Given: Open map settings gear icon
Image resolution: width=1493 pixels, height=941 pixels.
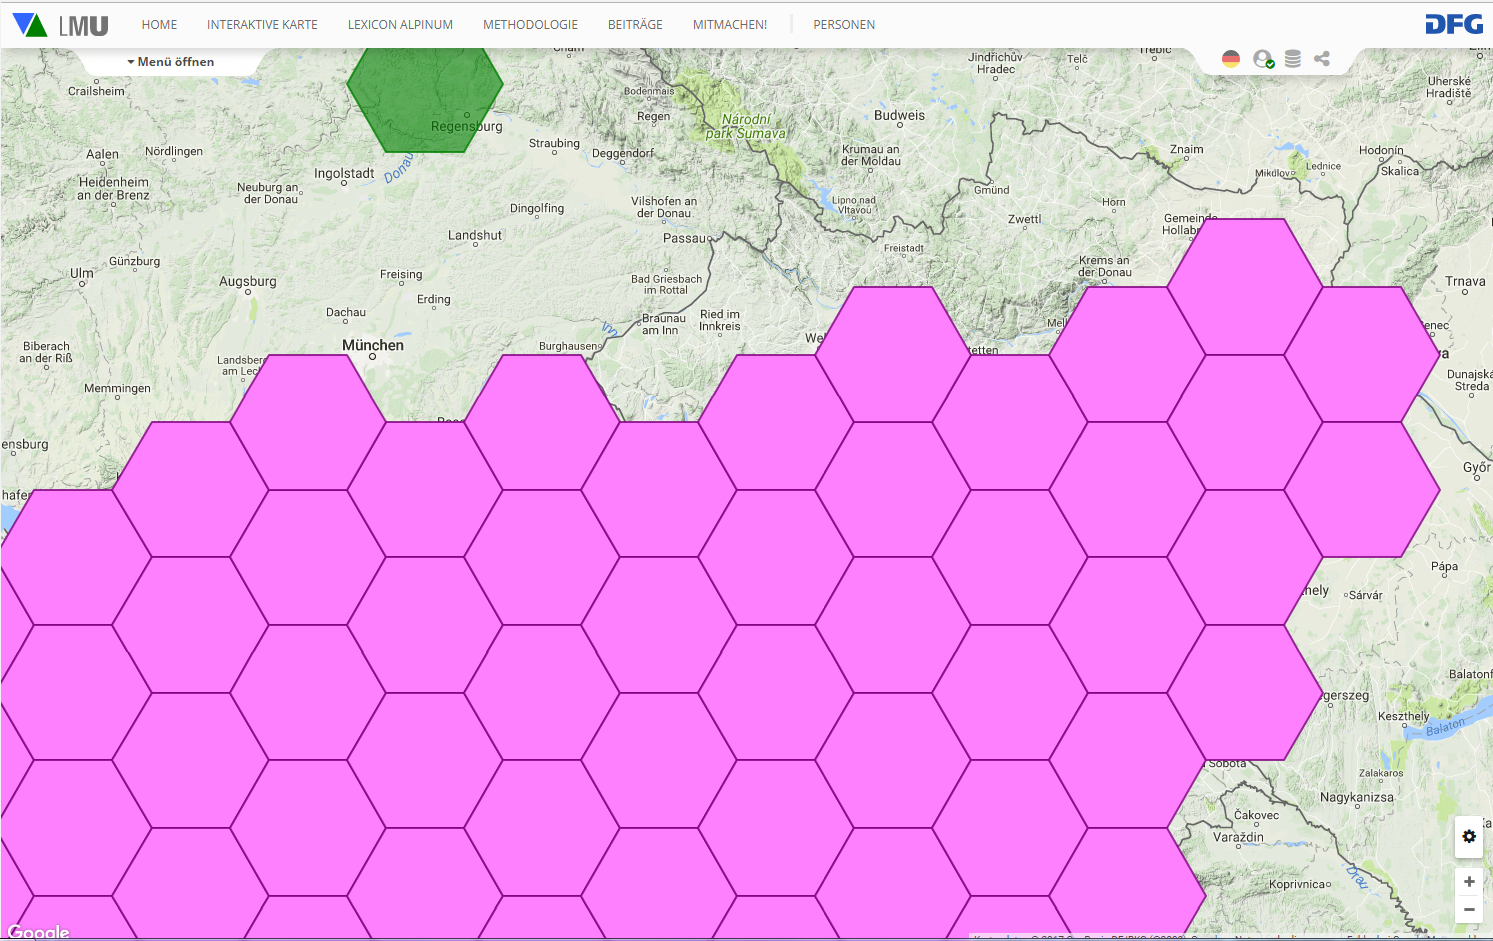Looking at the screenshot, I should pos(1469,836).
